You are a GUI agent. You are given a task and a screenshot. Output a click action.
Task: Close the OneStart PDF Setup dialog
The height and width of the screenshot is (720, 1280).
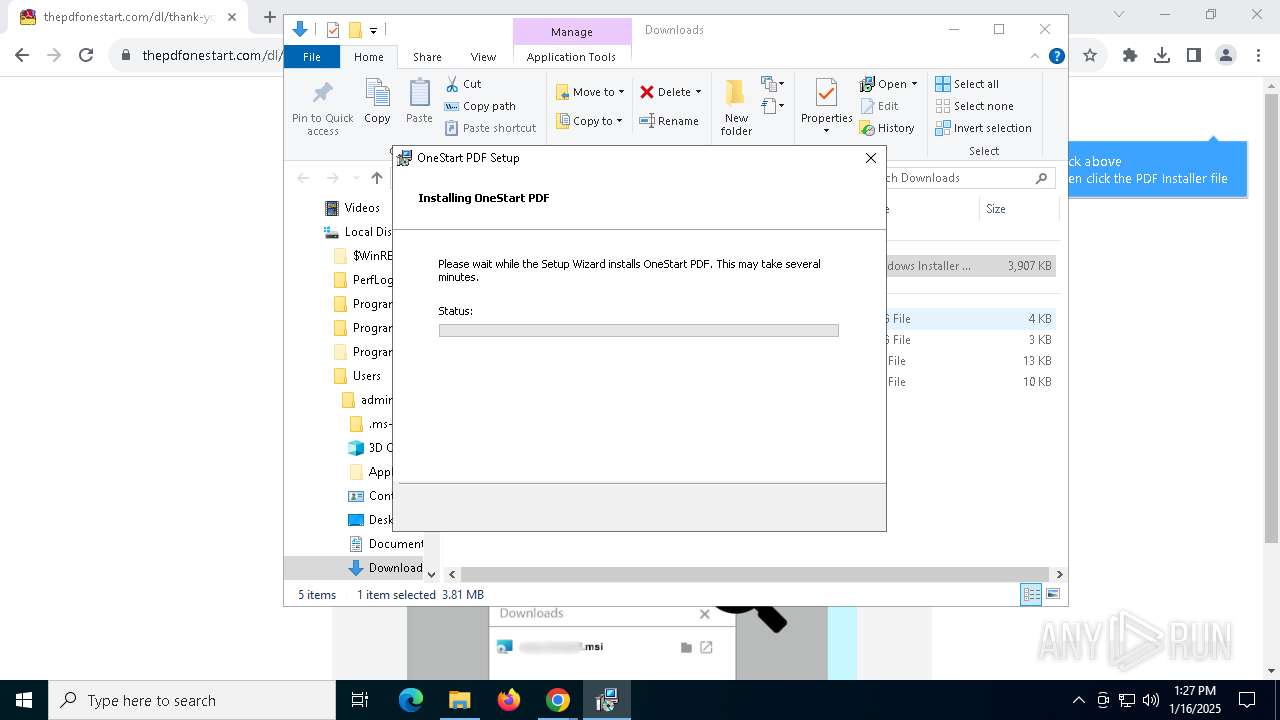coord(870,158)
